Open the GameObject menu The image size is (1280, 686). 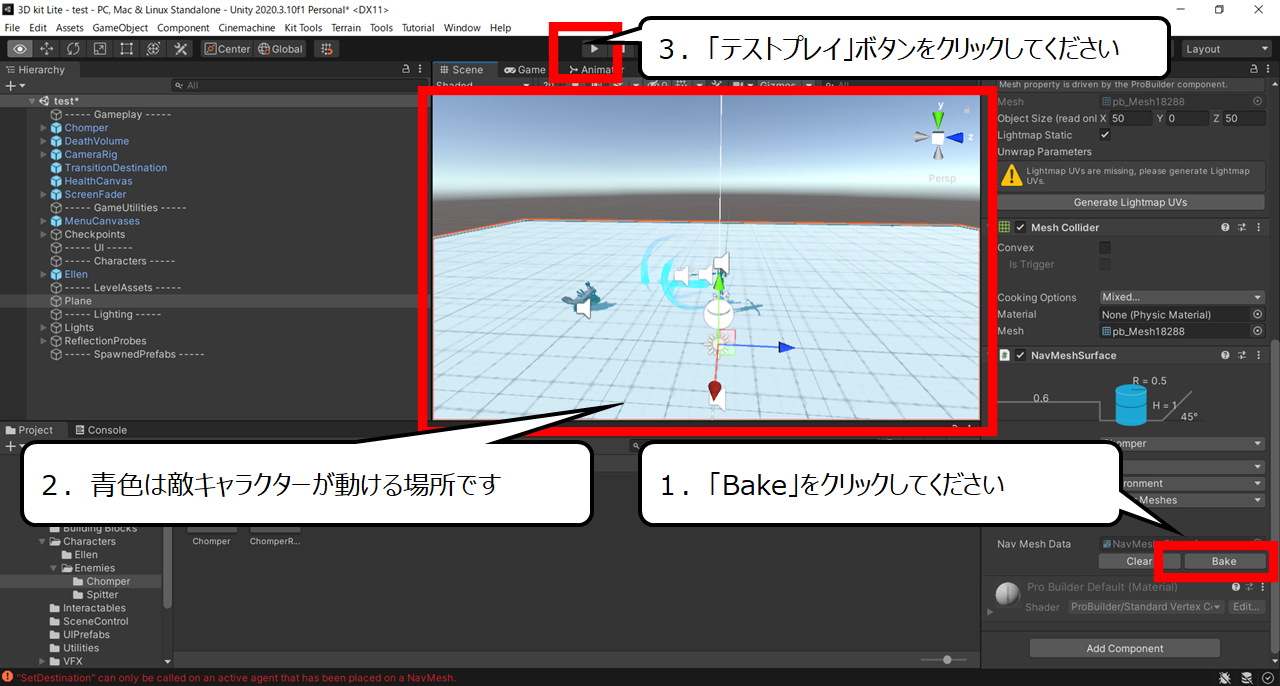click(120, 28)
